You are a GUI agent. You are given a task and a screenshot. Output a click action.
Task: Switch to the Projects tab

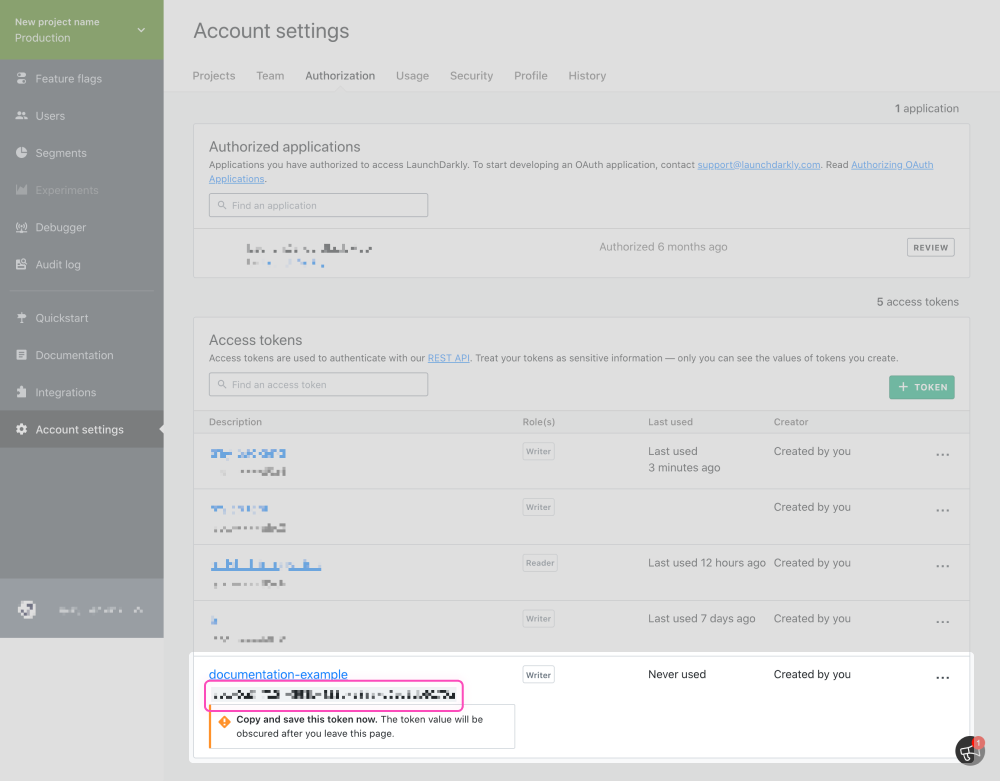point(213,75)
